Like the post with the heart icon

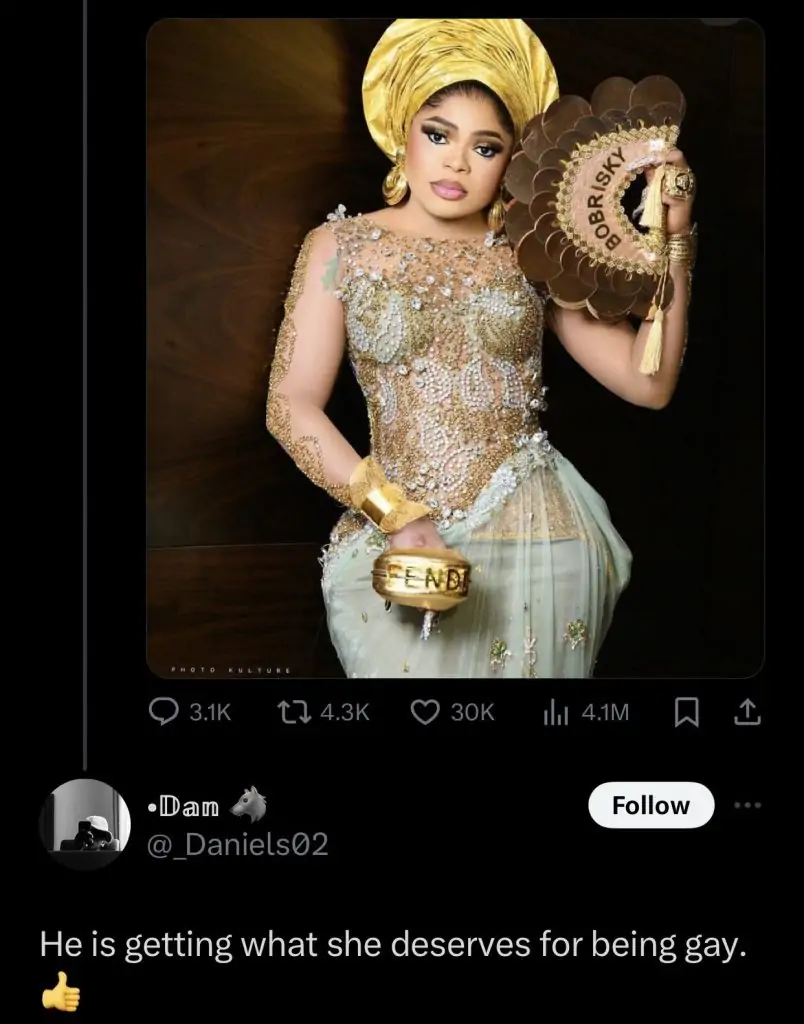point(426,711)
